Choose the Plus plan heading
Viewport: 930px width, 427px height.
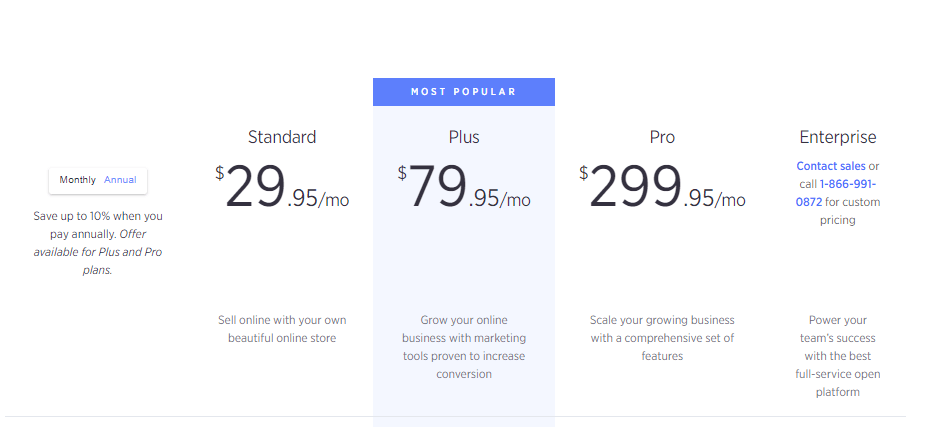click(x=464, y=137)
